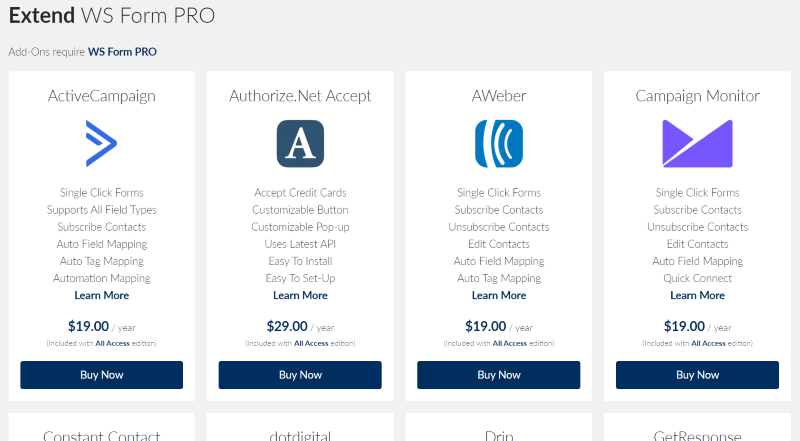
Task: Buy the Campaign Monitor add-on now
Action: 697,375
